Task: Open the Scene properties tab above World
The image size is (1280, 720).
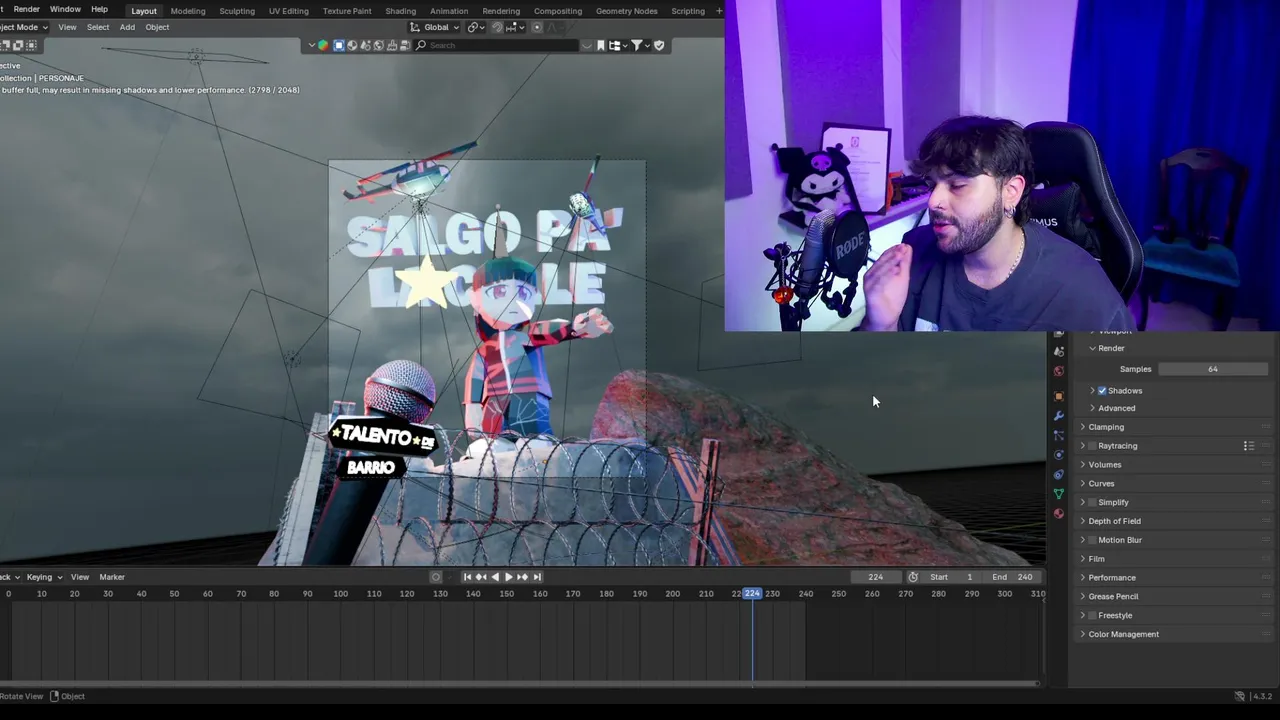Action: tap(1059, 351)
